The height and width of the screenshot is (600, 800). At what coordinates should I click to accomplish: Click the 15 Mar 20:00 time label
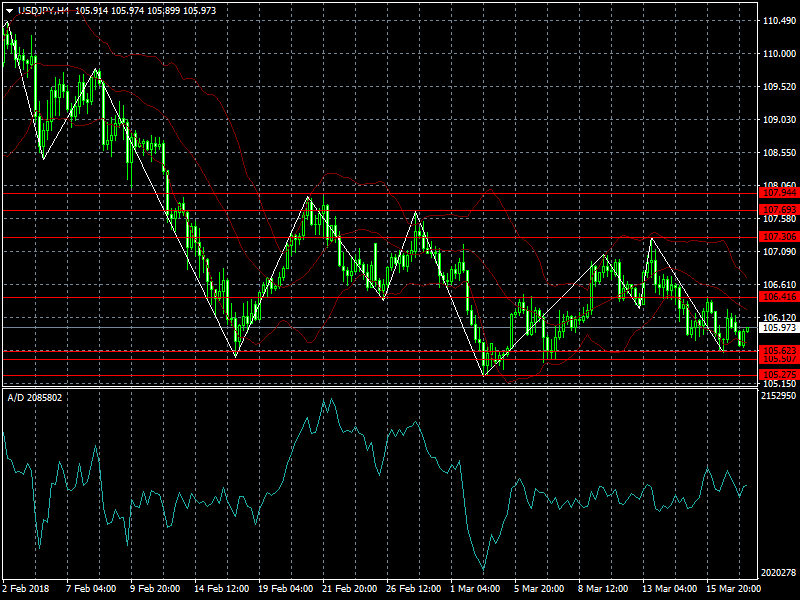[734, 589]
